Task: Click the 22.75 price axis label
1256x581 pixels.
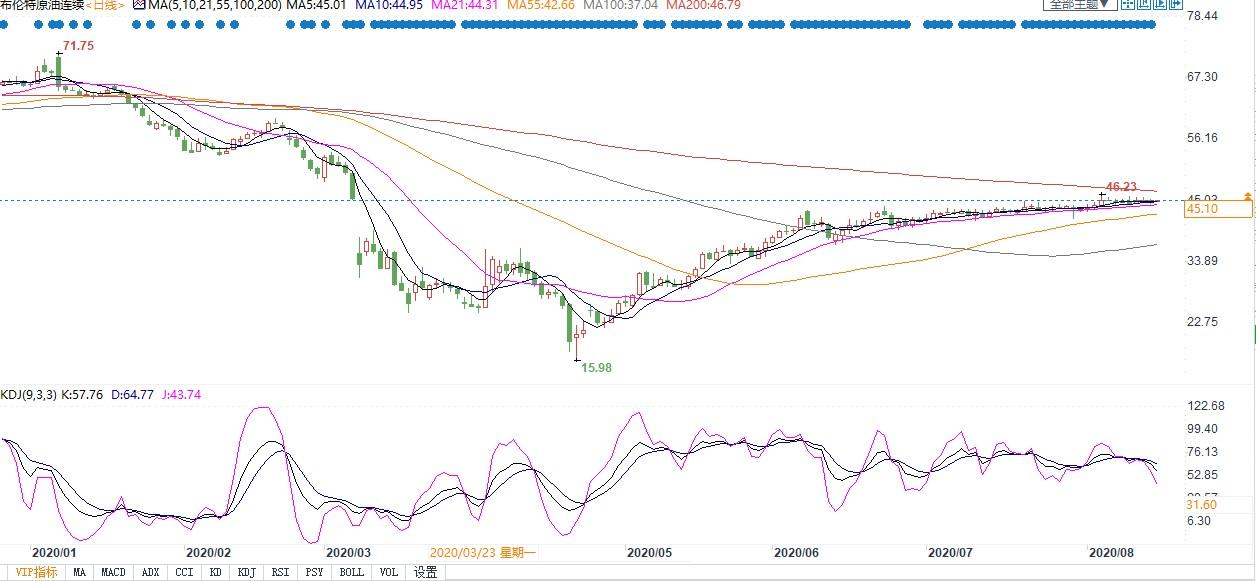Action: coord(1201,322)
